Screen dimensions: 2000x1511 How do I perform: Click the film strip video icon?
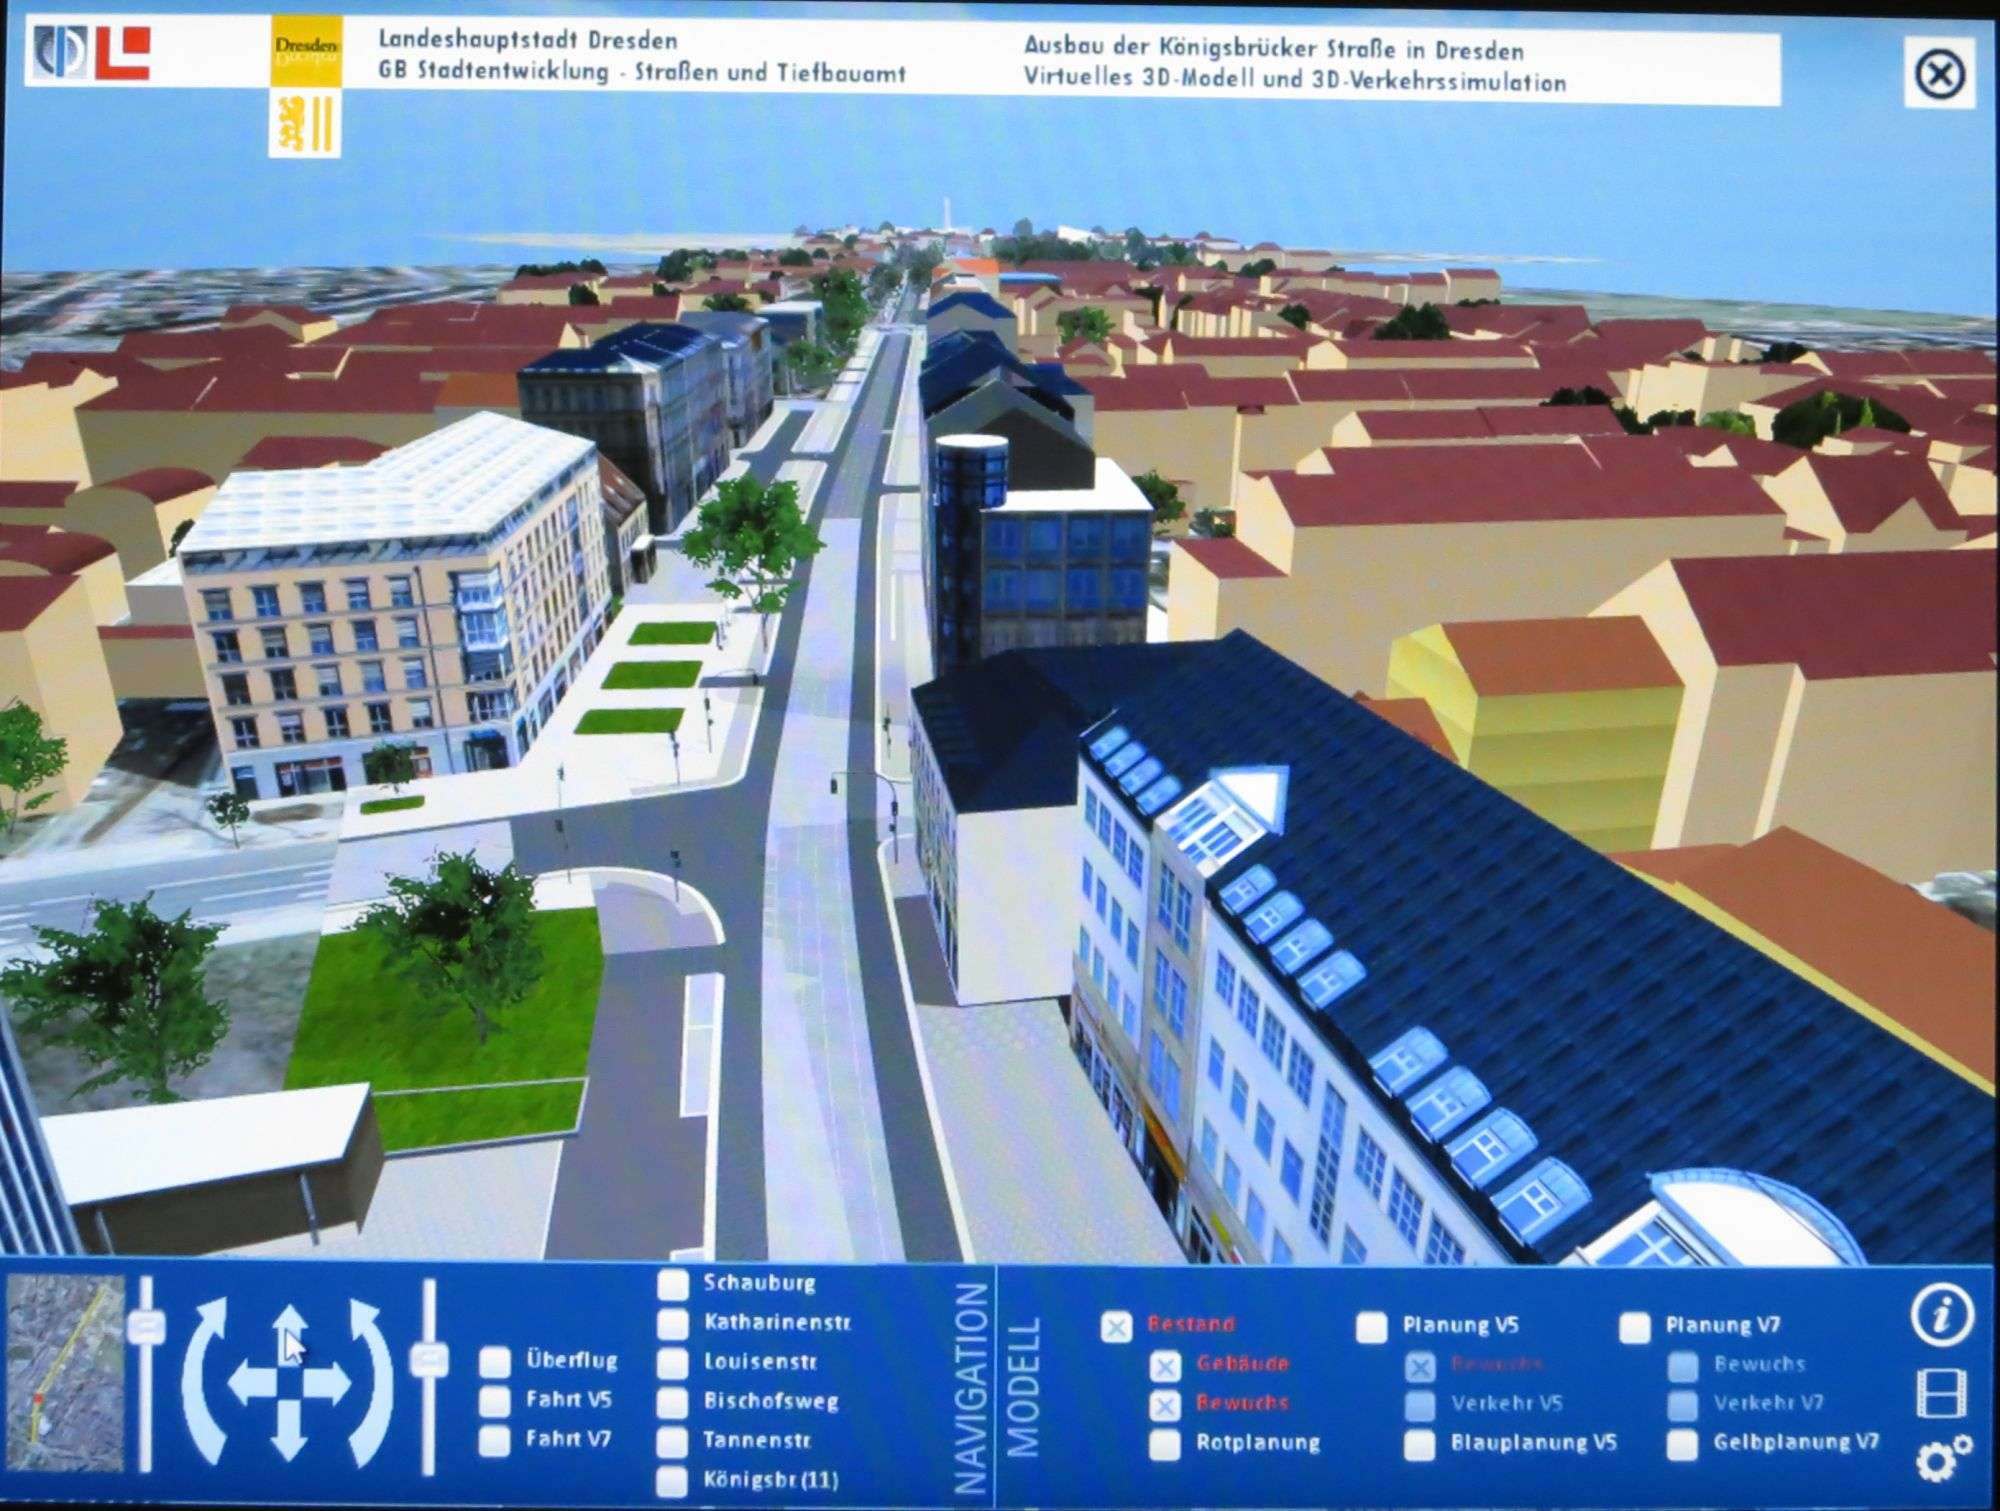(1941, 1393)
